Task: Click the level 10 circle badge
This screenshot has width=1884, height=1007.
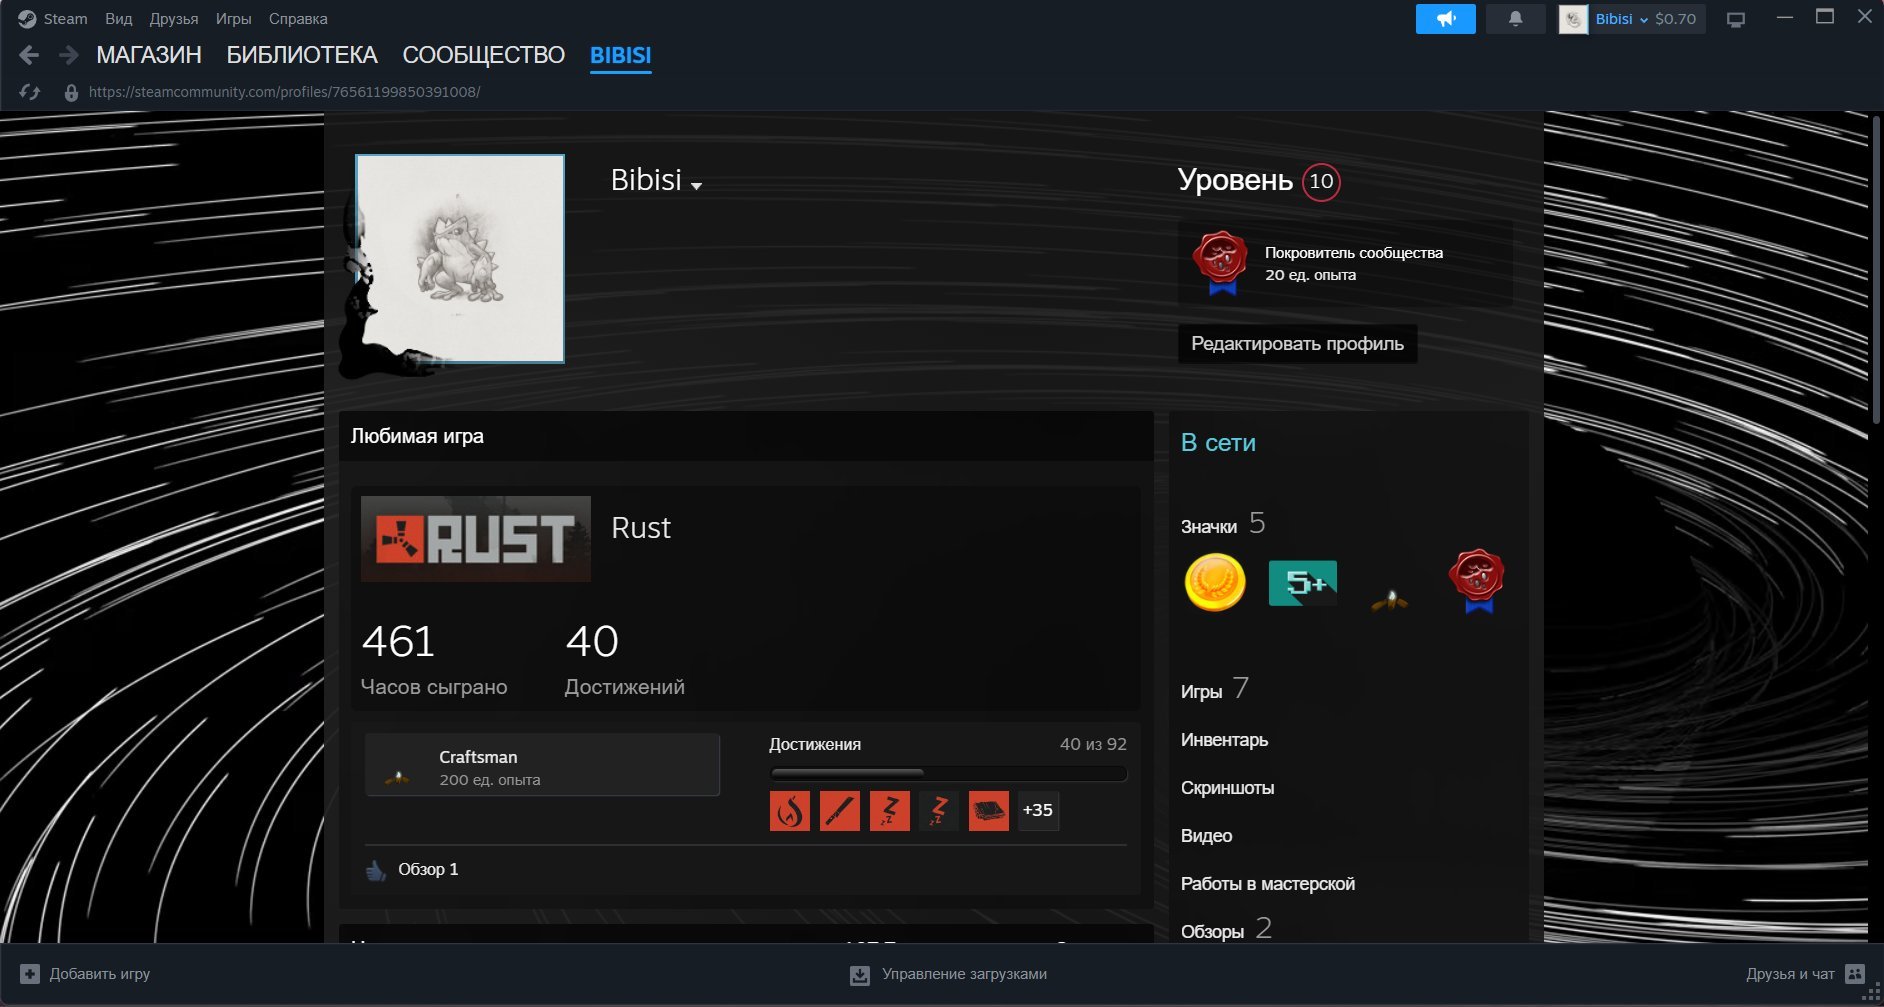Action: coord(1321,182)
